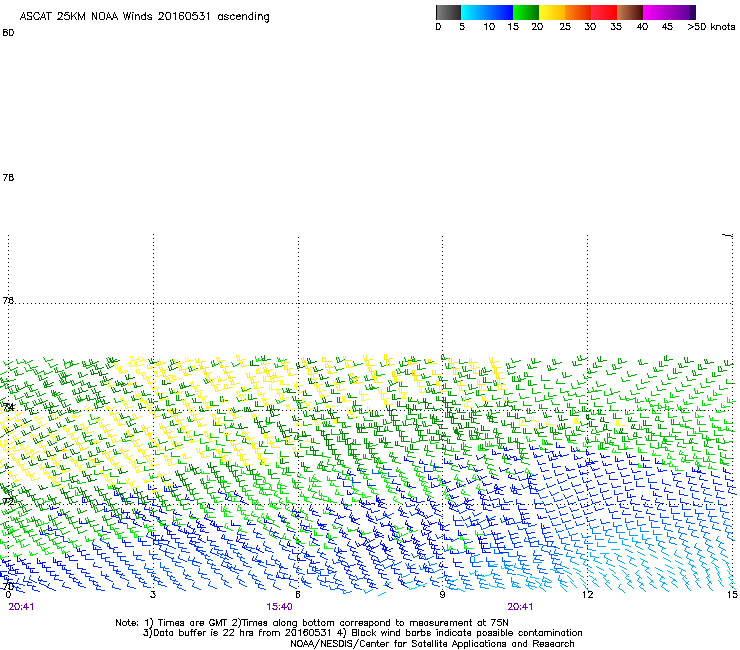Pick the red 30-35 knots legend color
This screenshot has height=650, width=740.
[x=604, y=12]
